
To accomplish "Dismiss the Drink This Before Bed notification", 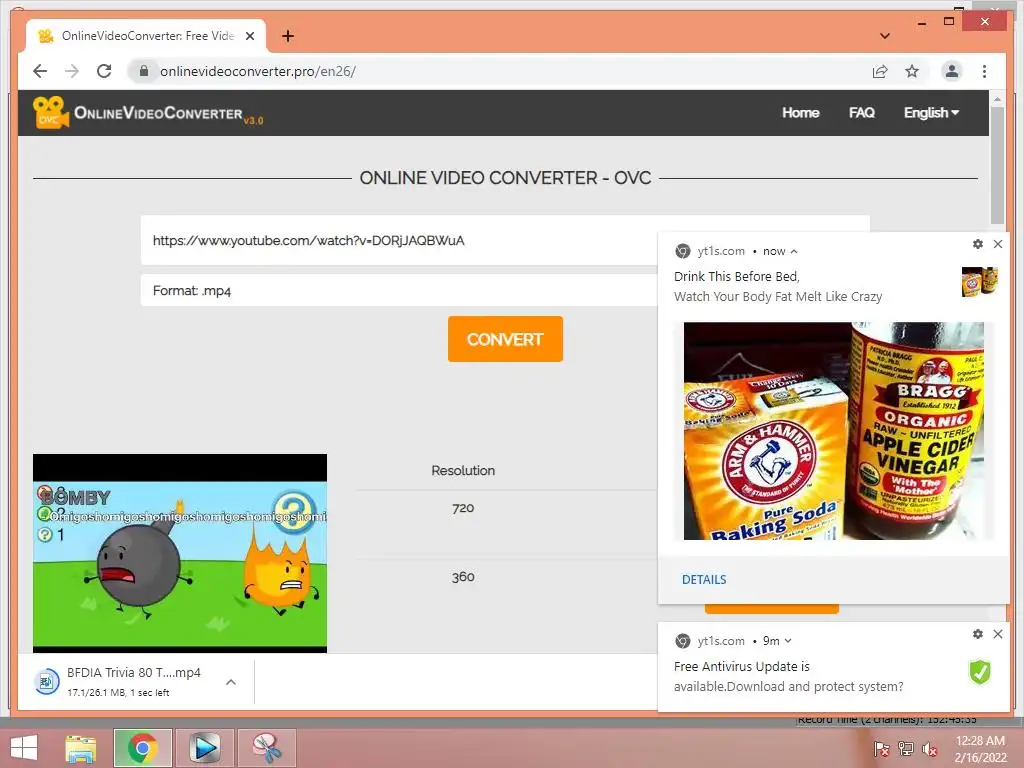I will [x=998, y=244].
